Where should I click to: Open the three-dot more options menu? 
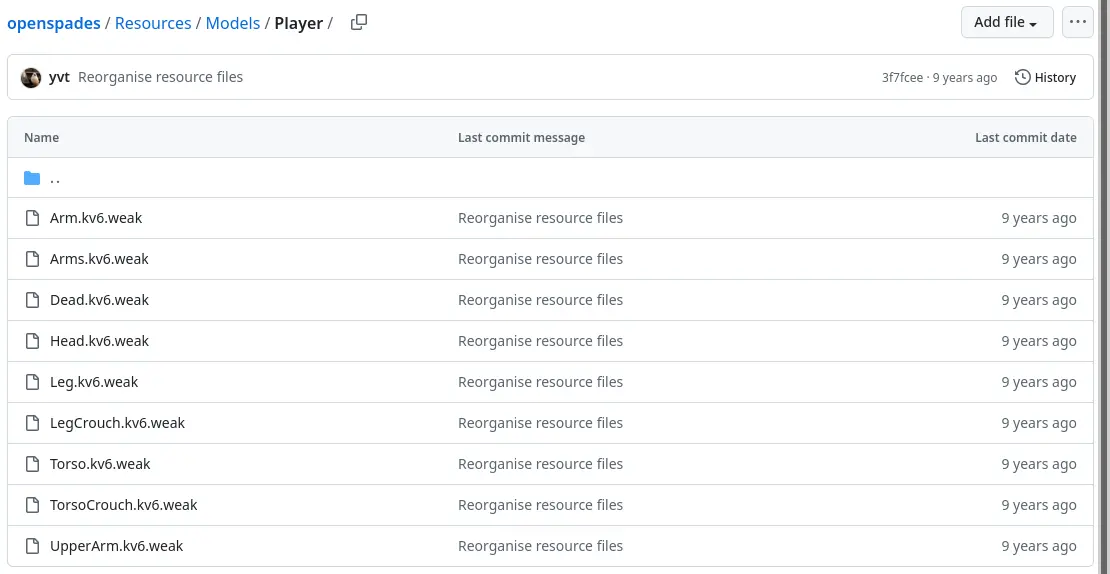click(1077, 22)
